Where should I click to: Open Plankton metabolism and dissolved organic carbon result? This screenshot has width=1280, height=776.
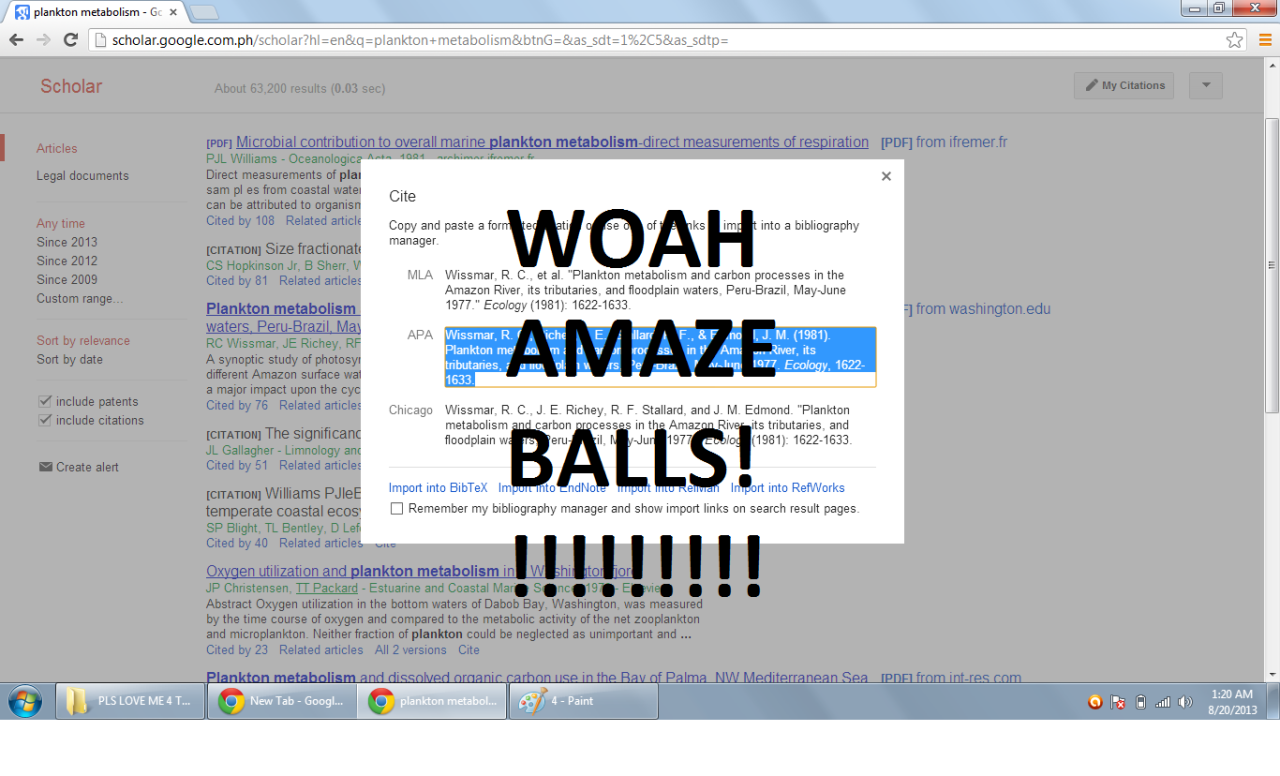pos(537,678)
